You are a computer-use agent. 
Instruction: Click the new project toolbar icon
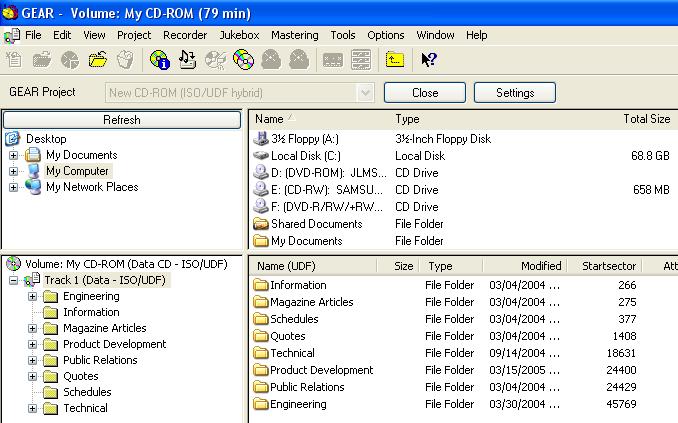pos(14,59)
